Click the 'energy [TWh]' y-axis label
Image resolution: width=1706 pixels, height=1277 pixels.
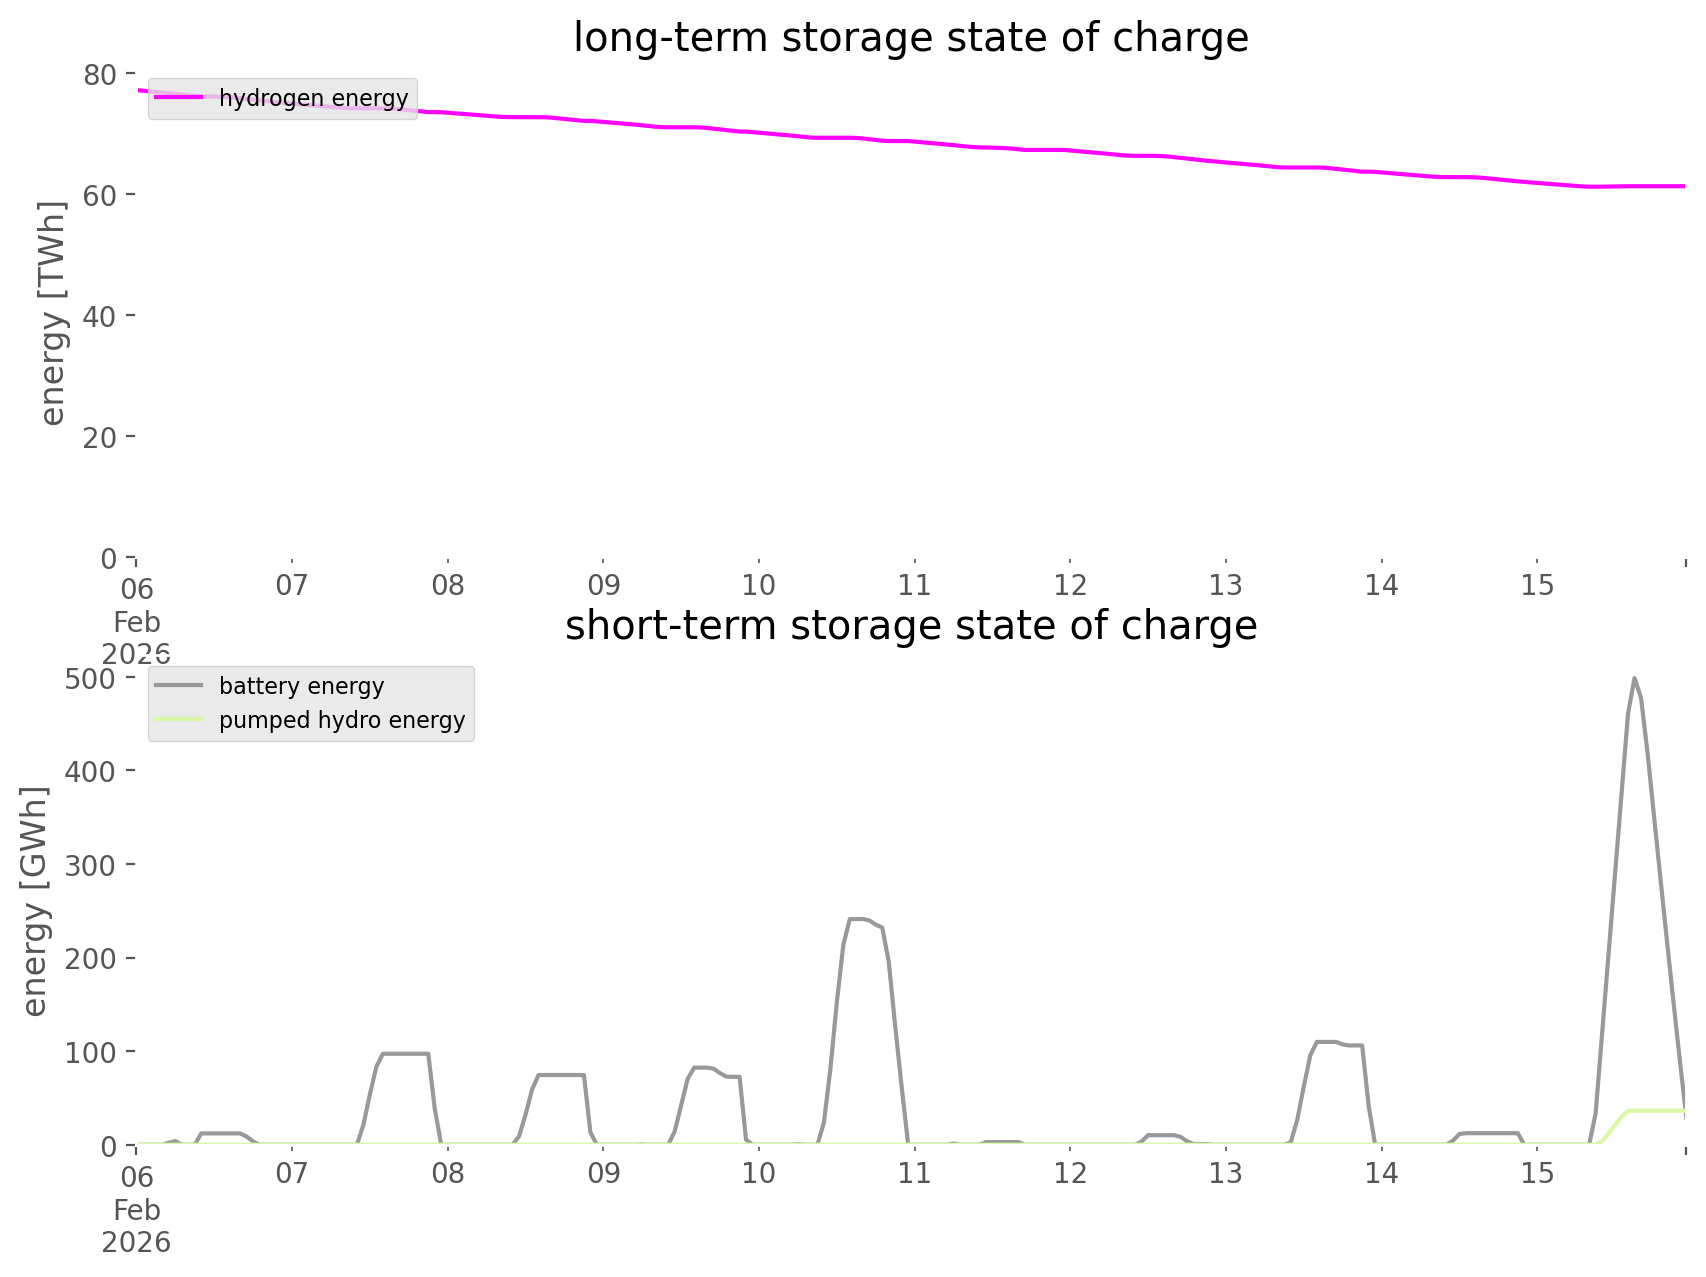(52, 313)
